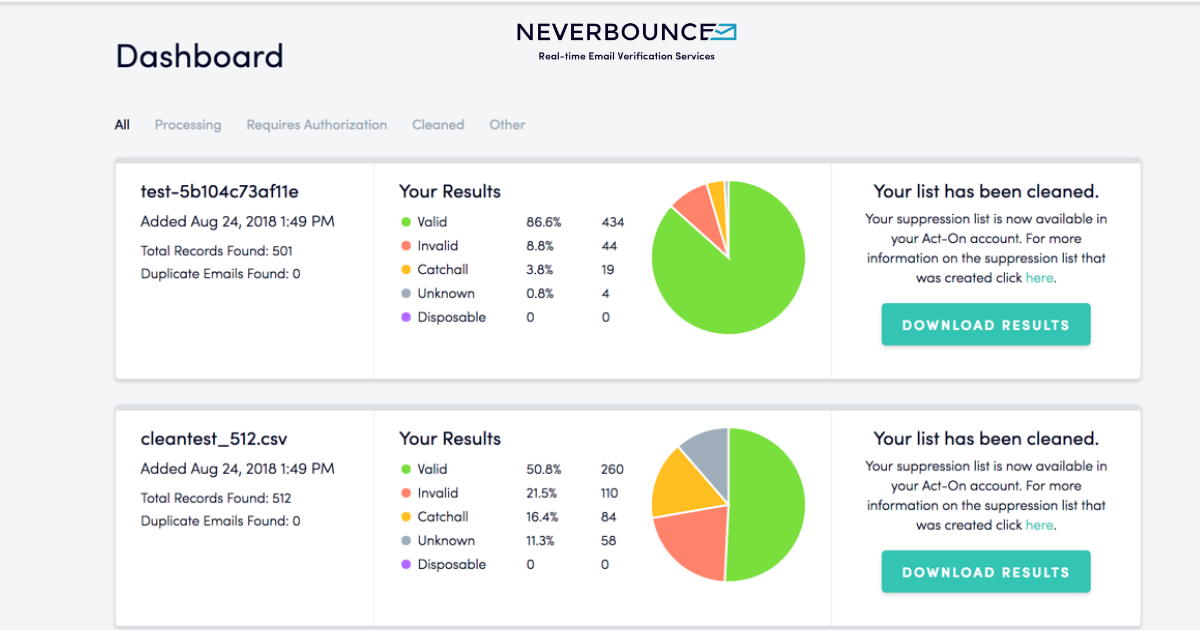Click 'Total Records Found: 512'
This screenshot has height=630, width=1200.
click(217, 498)
